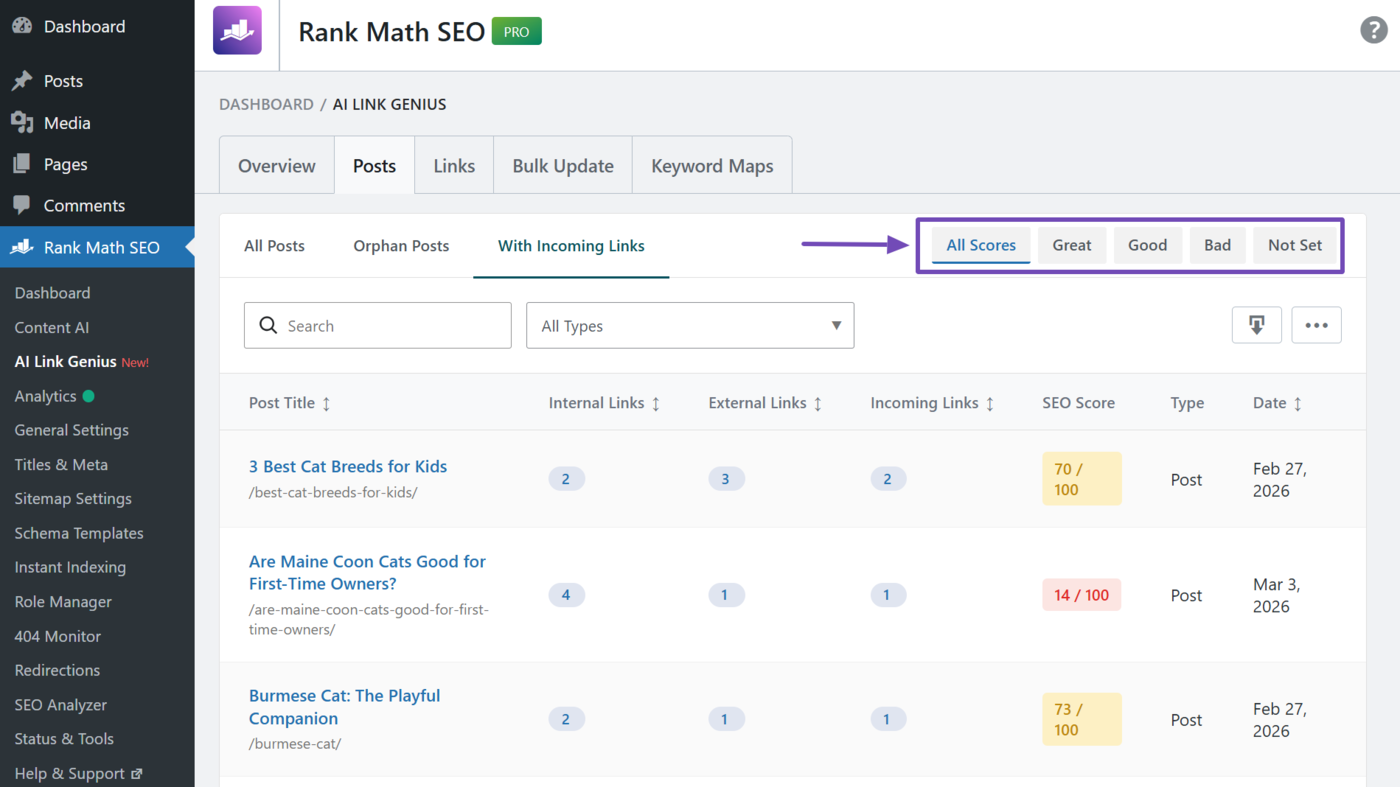Switch to the Overview tab
This screenshot has height=787, width=1400.
pos(277,166)
